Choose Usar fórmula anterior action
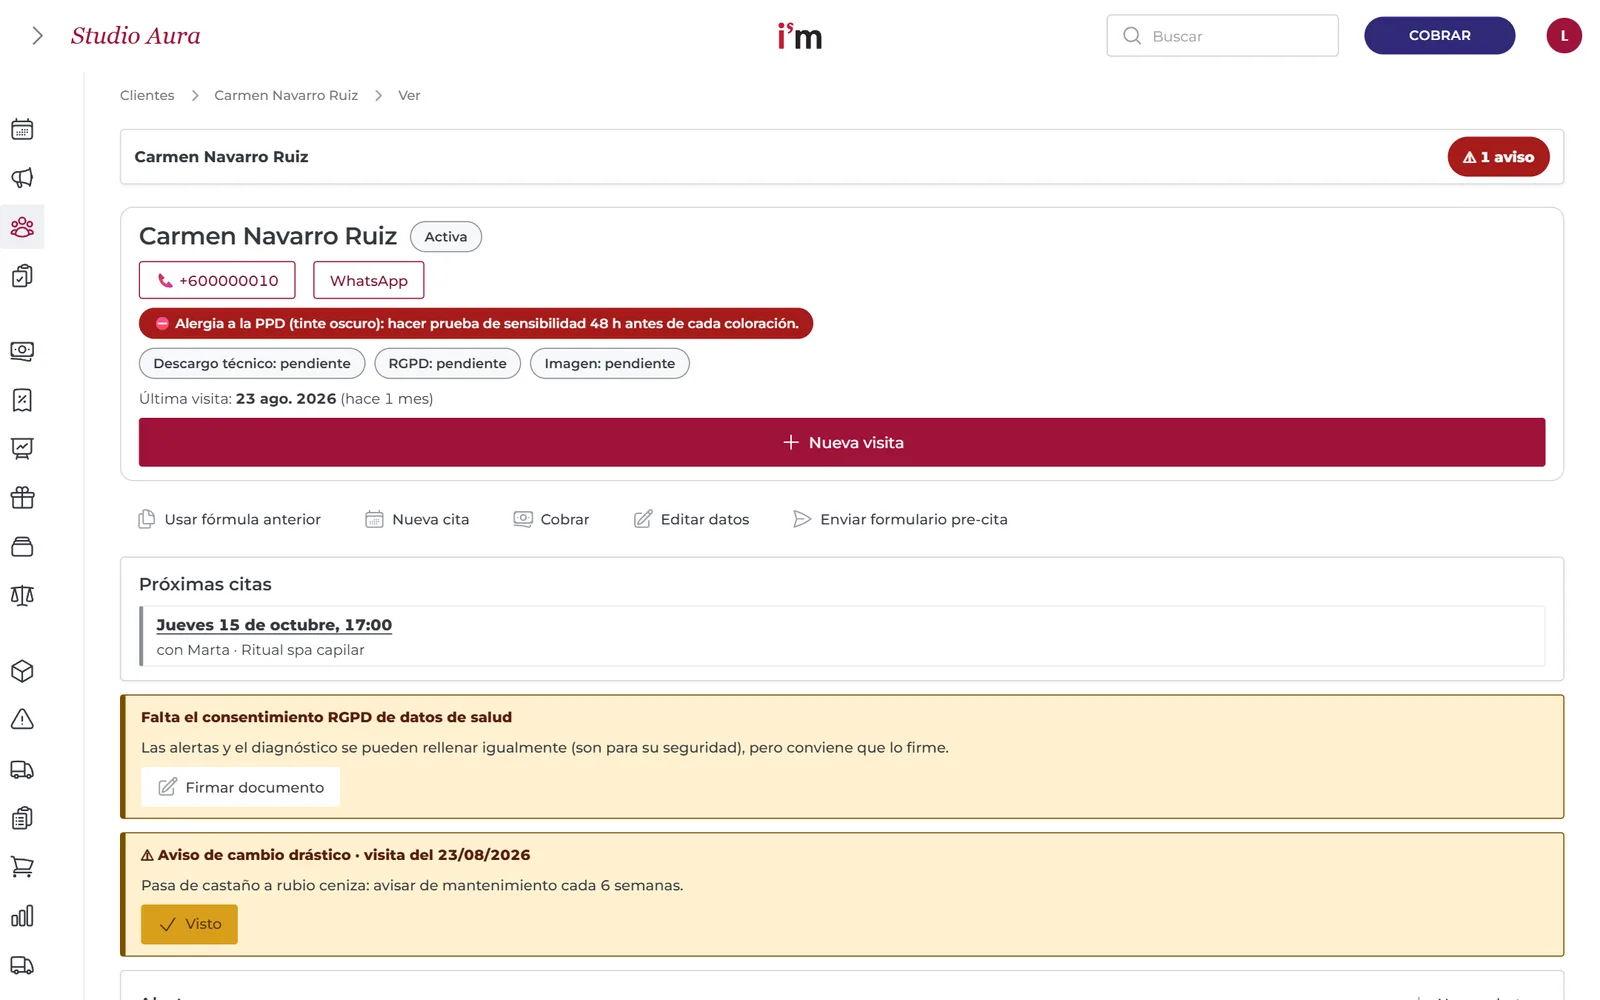The width and height of the screenshot is (1600, 1000). (x=229, y=519)
